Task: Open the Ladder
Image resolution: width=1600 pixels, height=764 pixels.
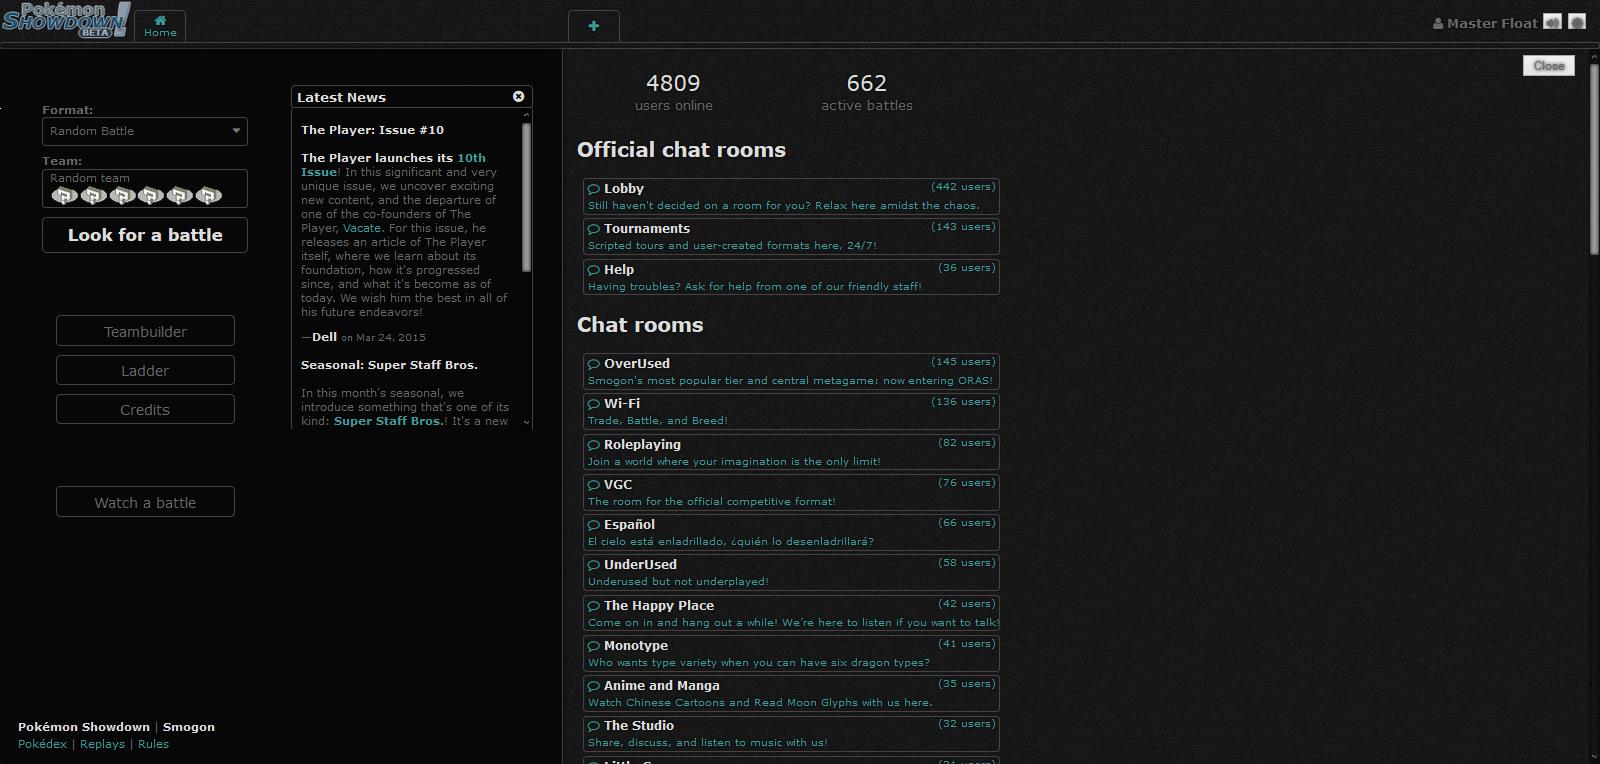Action: coord(145,370)
